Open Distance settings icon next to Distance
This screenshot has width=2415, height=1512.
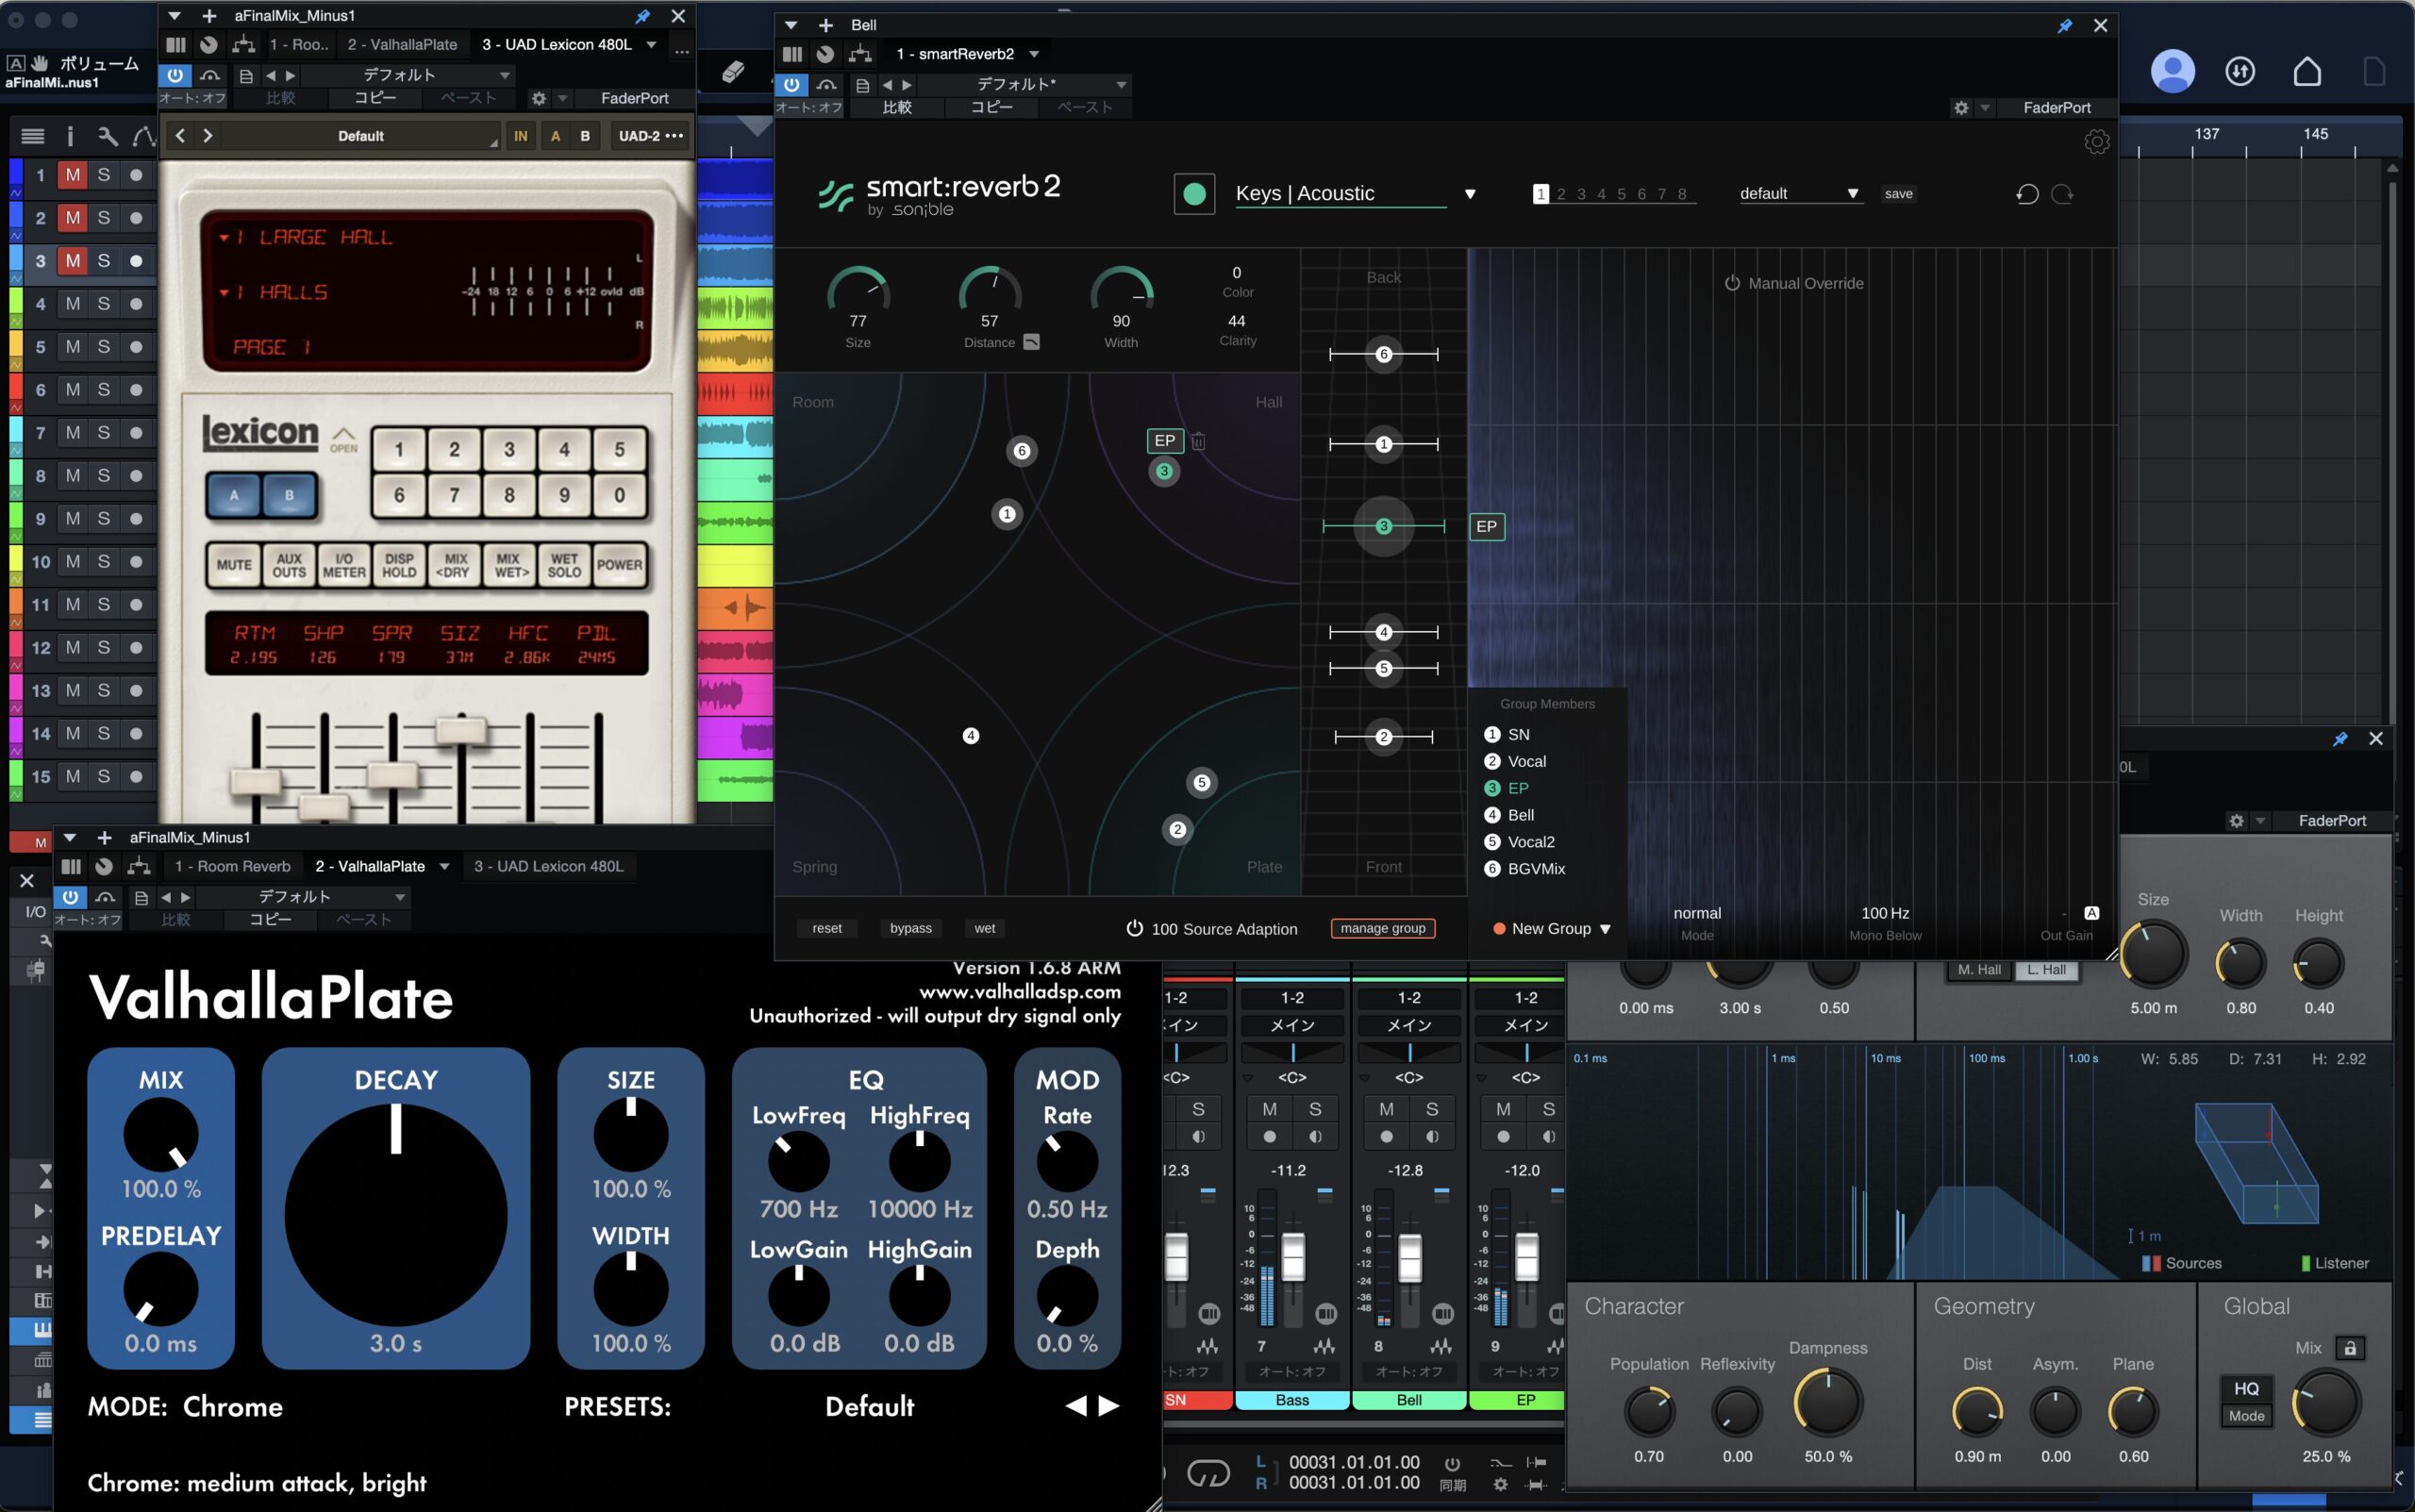pyautogui.click(x=1031, y=342)
